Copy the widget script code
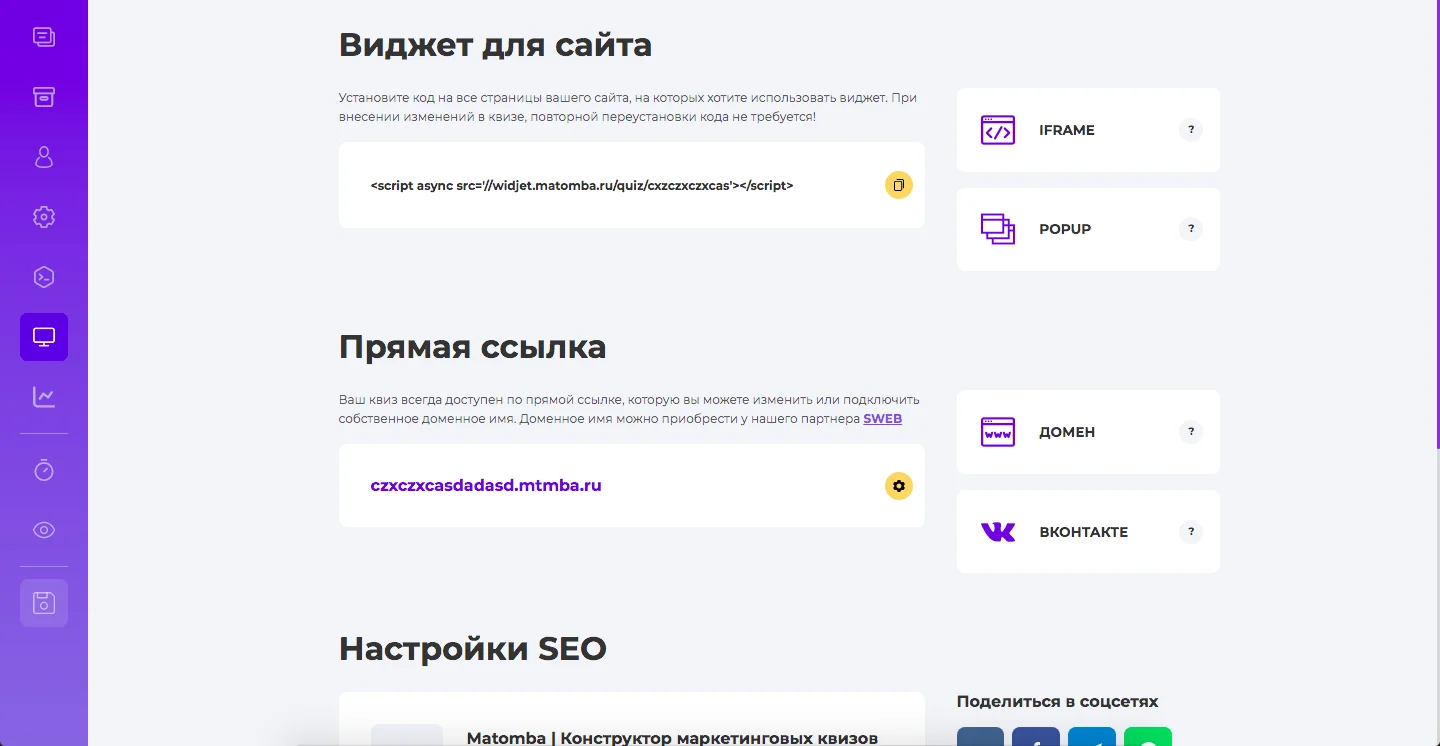 [x=899, y=185]
